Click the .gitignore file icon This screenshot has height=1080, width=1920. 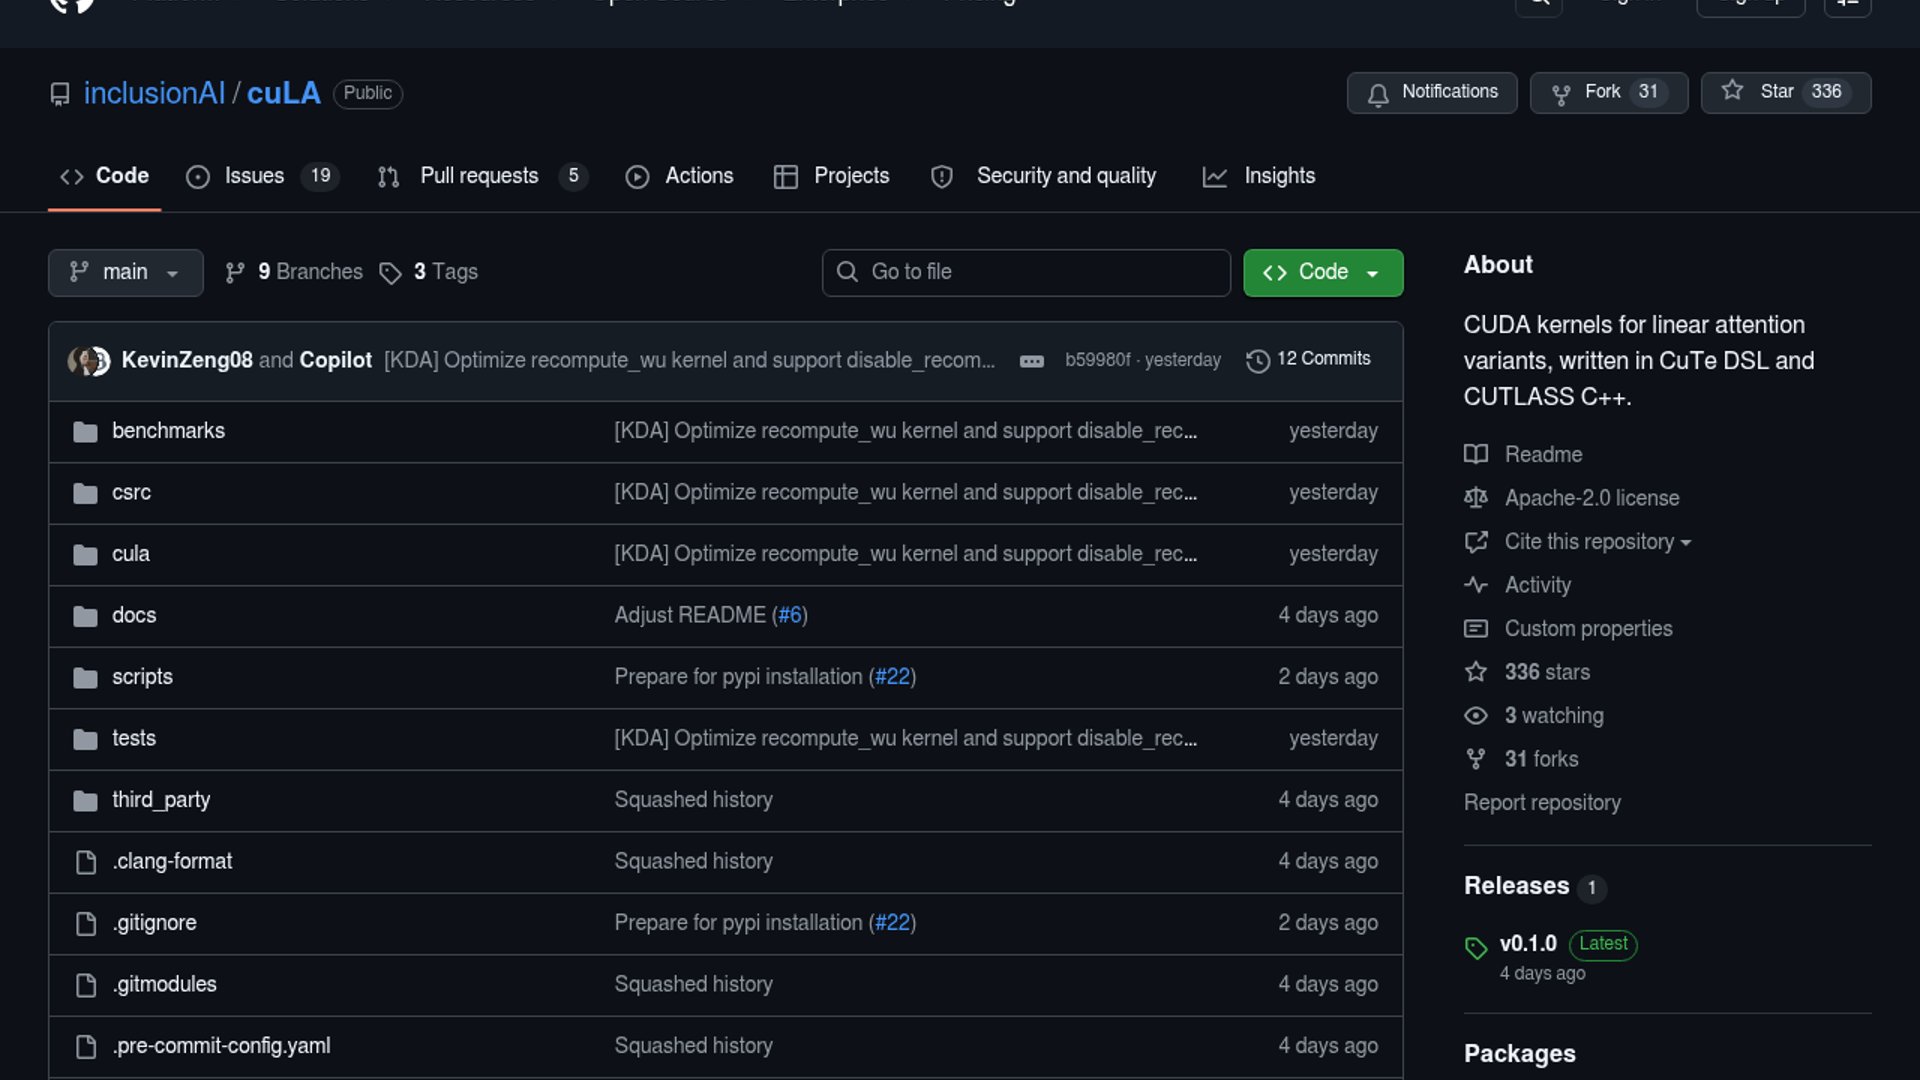click(86, 923)
